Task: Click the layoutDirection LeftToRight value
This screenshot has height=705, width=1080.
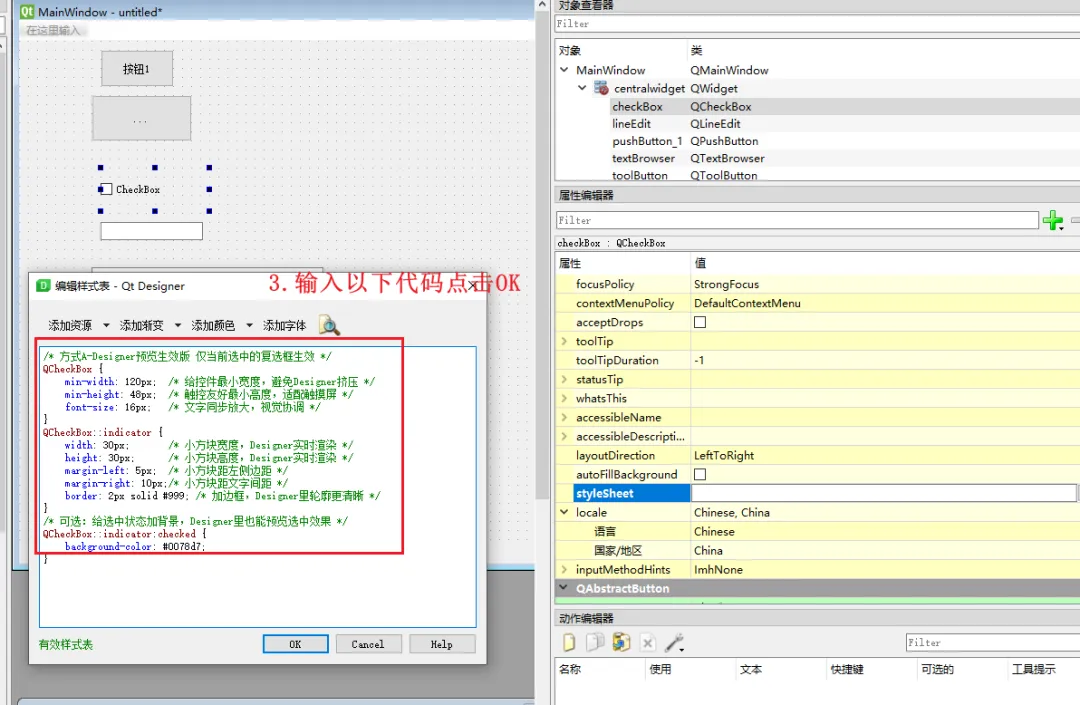Action: click(724, 456)
